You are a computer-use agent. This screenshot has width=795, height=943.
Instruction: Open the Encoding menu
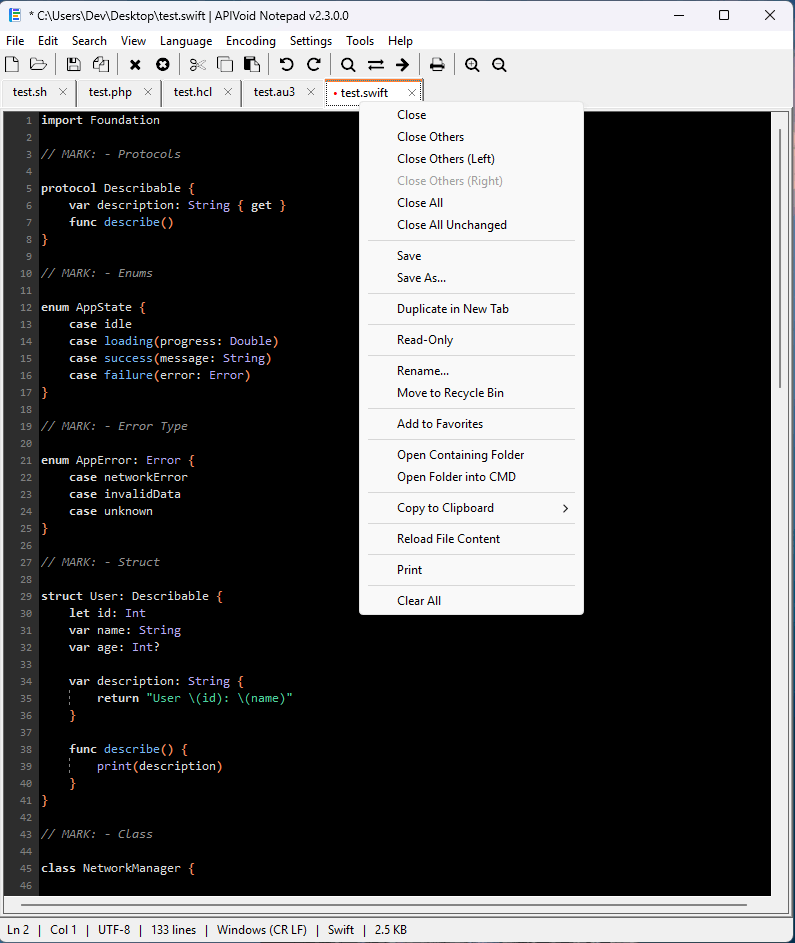pyautogui.click(x=251, y=41)
